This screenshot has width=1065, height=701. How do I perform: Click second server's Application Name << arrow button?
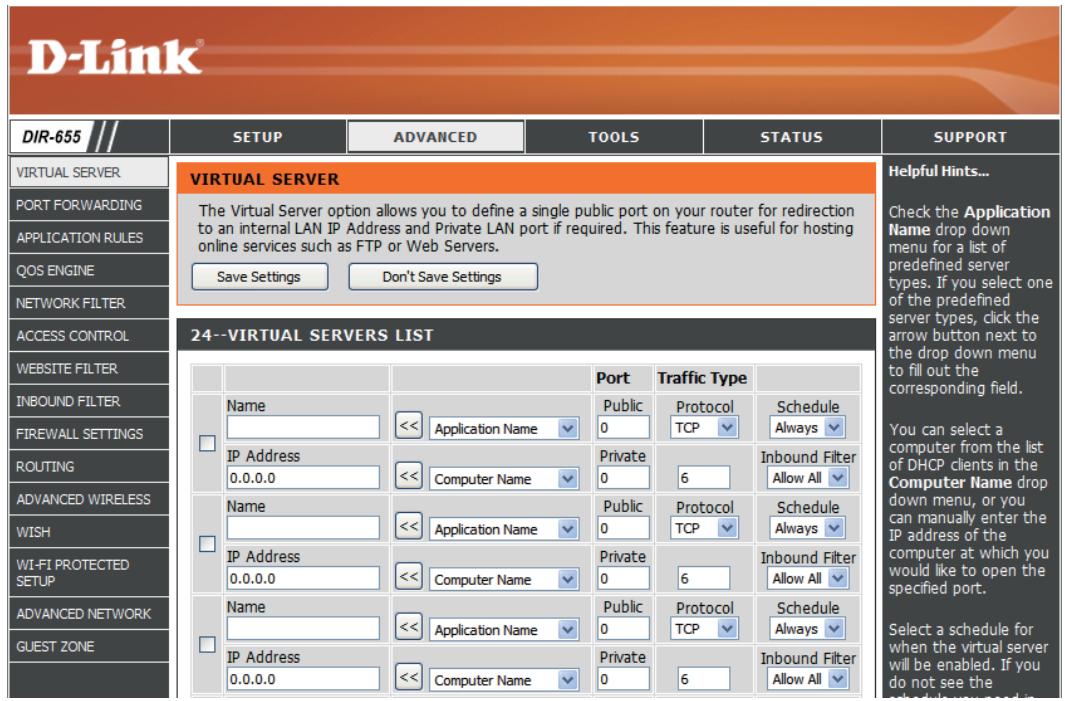tap(409, 526)
